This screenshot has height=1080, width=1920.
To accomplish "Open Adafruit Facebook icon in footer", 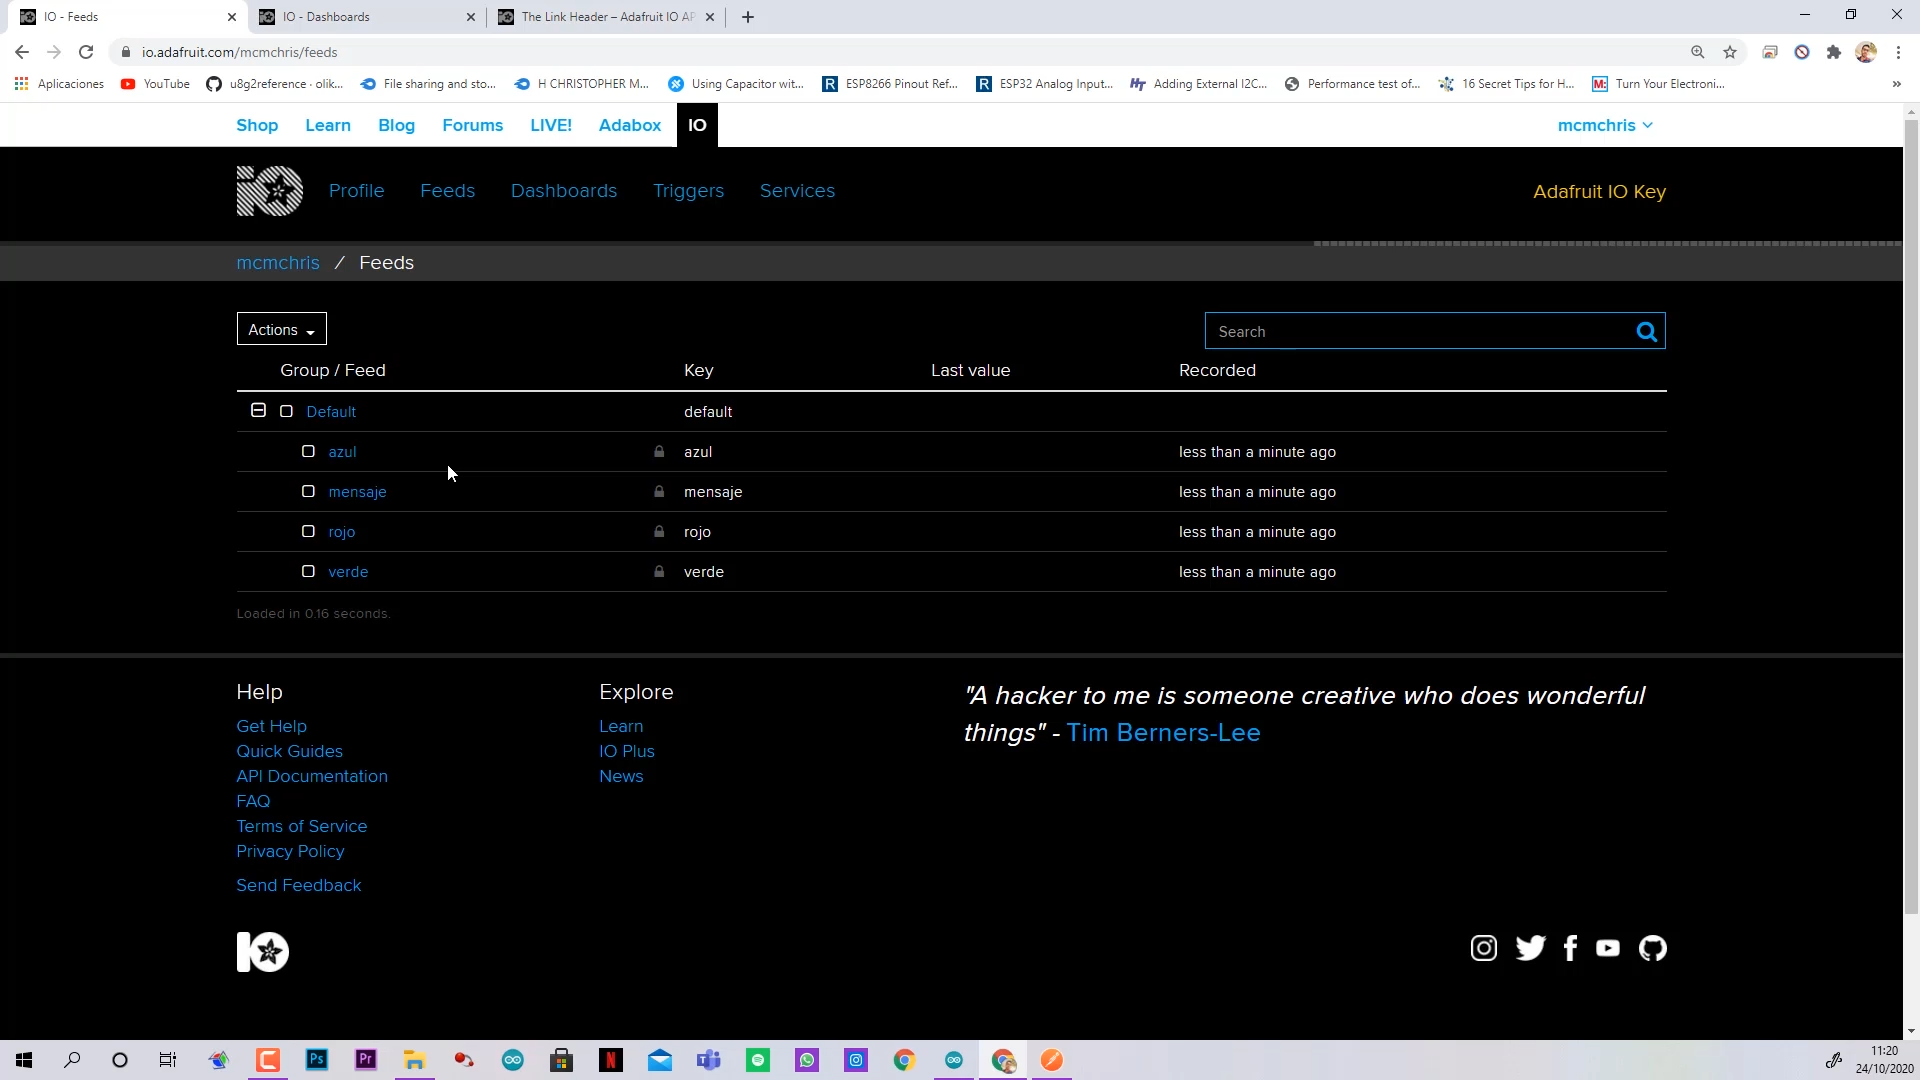I will point(1571,948).
